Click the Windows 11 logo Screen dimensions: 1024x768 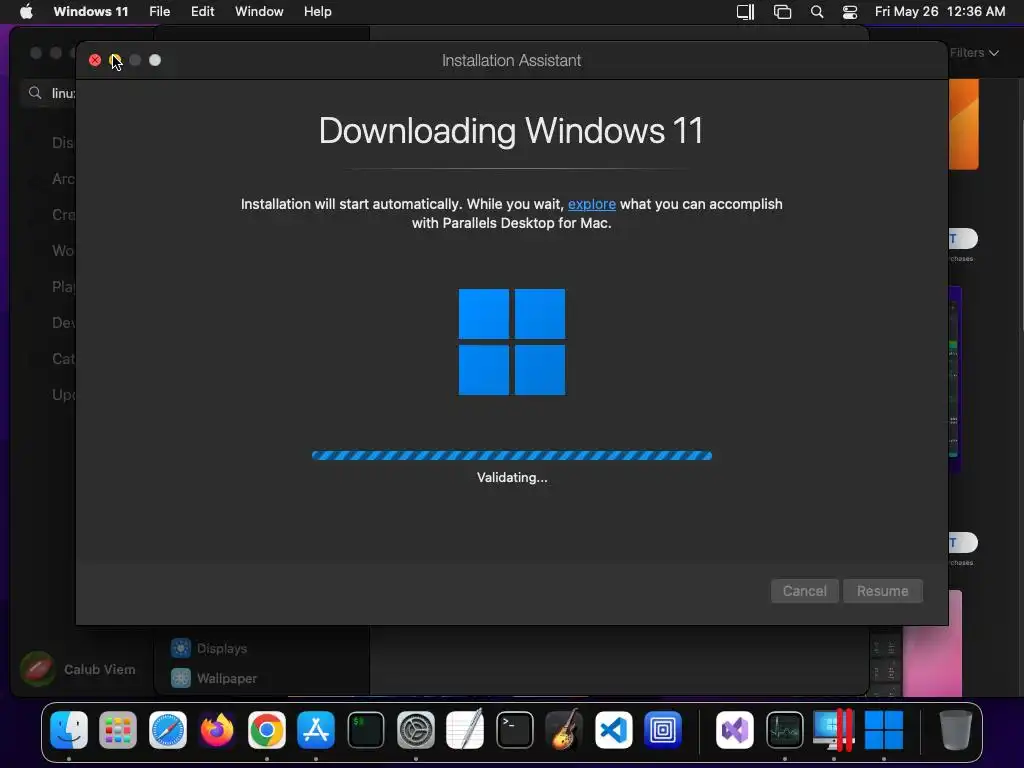pyautogui.click(x=512, y=342)
